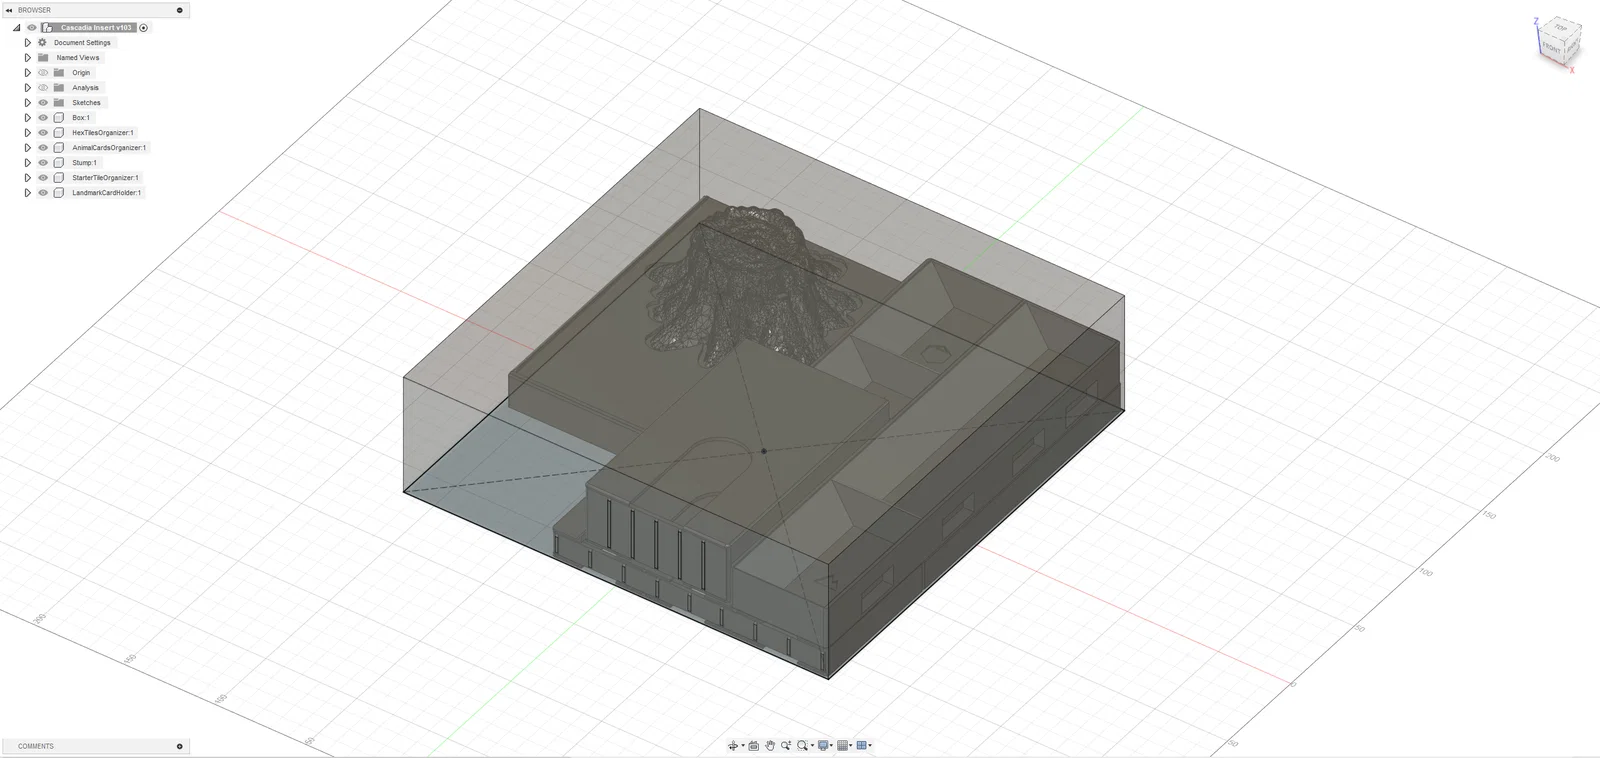
Task: Expand the AnimalCardsOrganizer:1 component
Action: 28,148
